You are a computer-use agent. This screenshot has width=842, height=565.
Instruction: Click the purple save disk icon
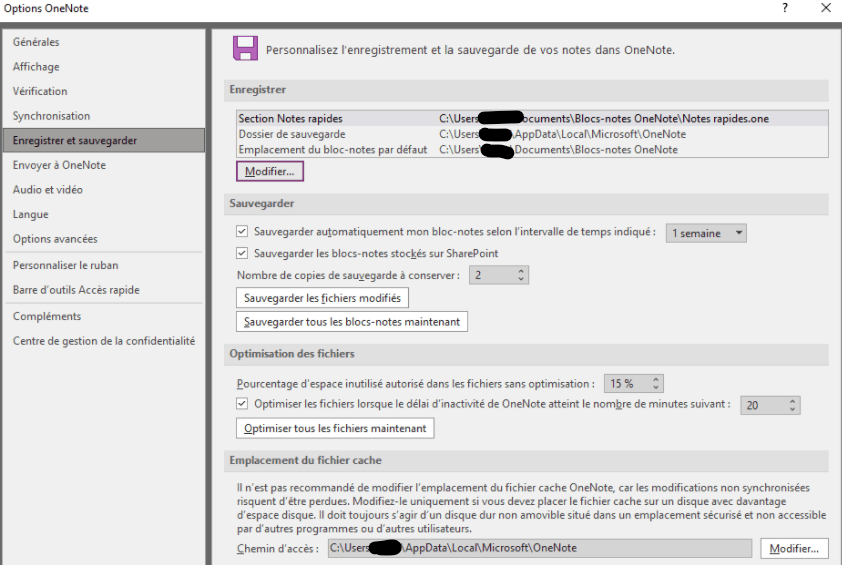(x=245, y=48)
